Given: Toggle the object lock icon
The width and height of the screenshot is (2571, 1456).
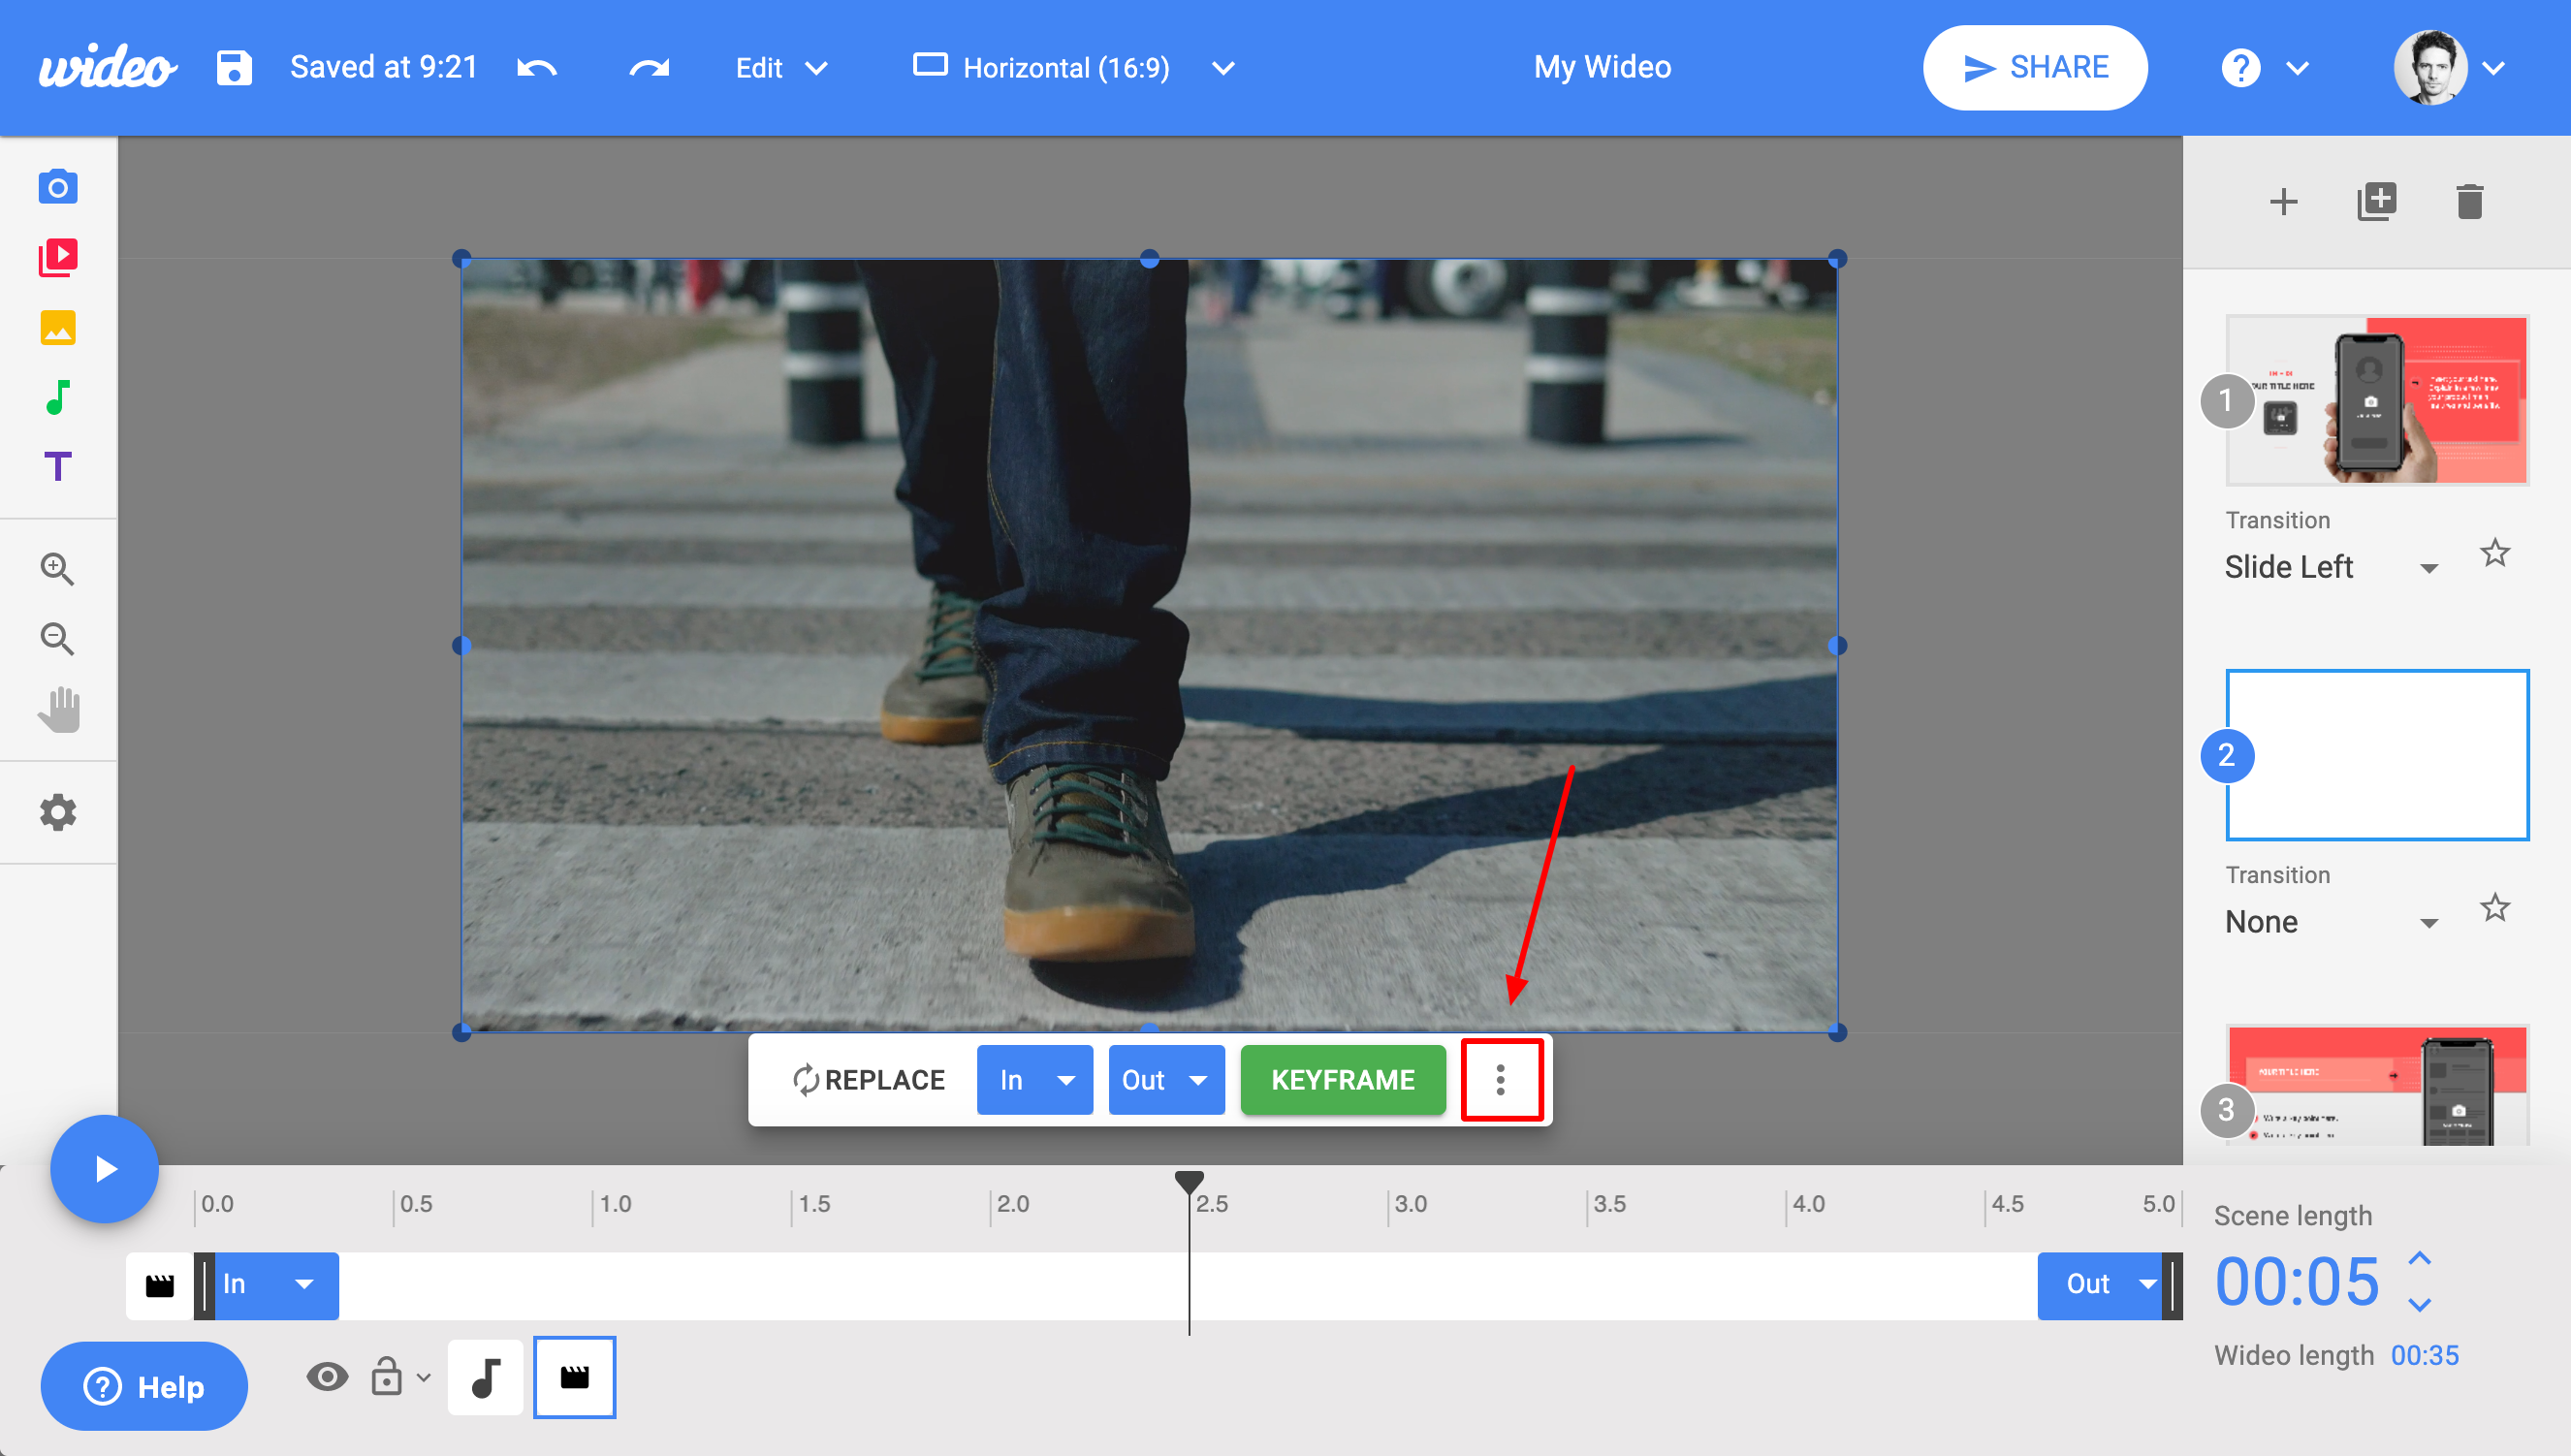Looking at the screenshot, I should [x=387, y=1376].
